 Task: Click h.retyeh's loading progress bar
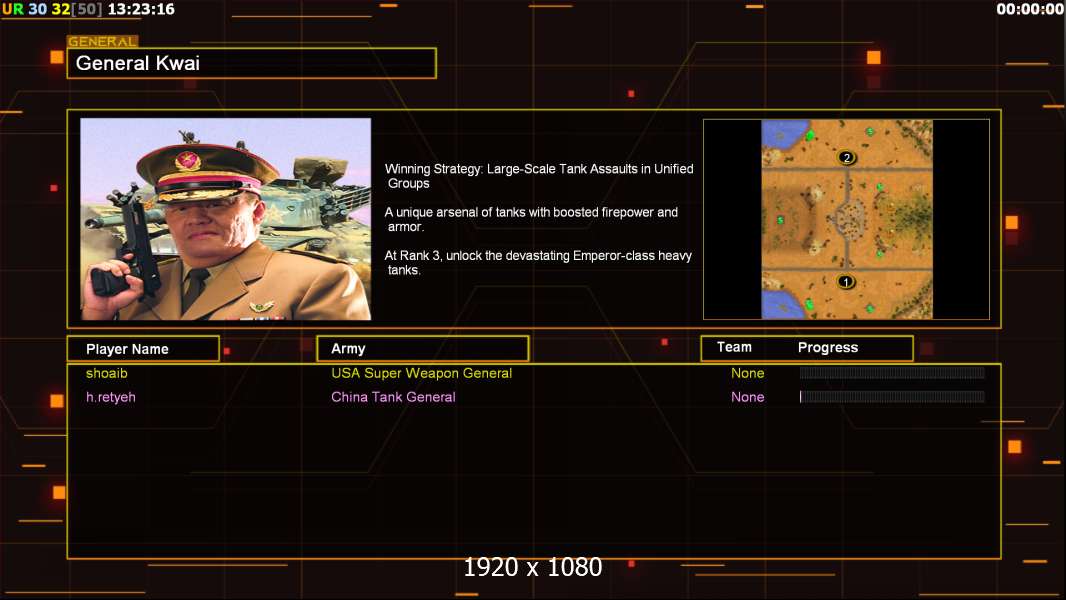click(892, 397)
